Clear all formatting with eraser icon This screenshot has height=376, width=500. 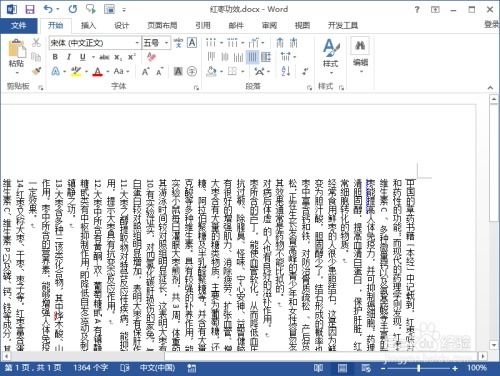coord(151,57)
